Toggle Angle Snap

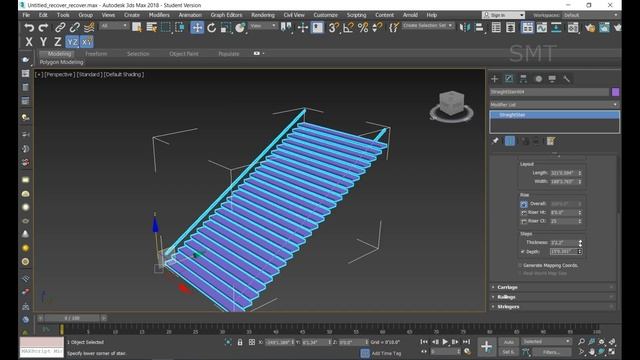348,28
